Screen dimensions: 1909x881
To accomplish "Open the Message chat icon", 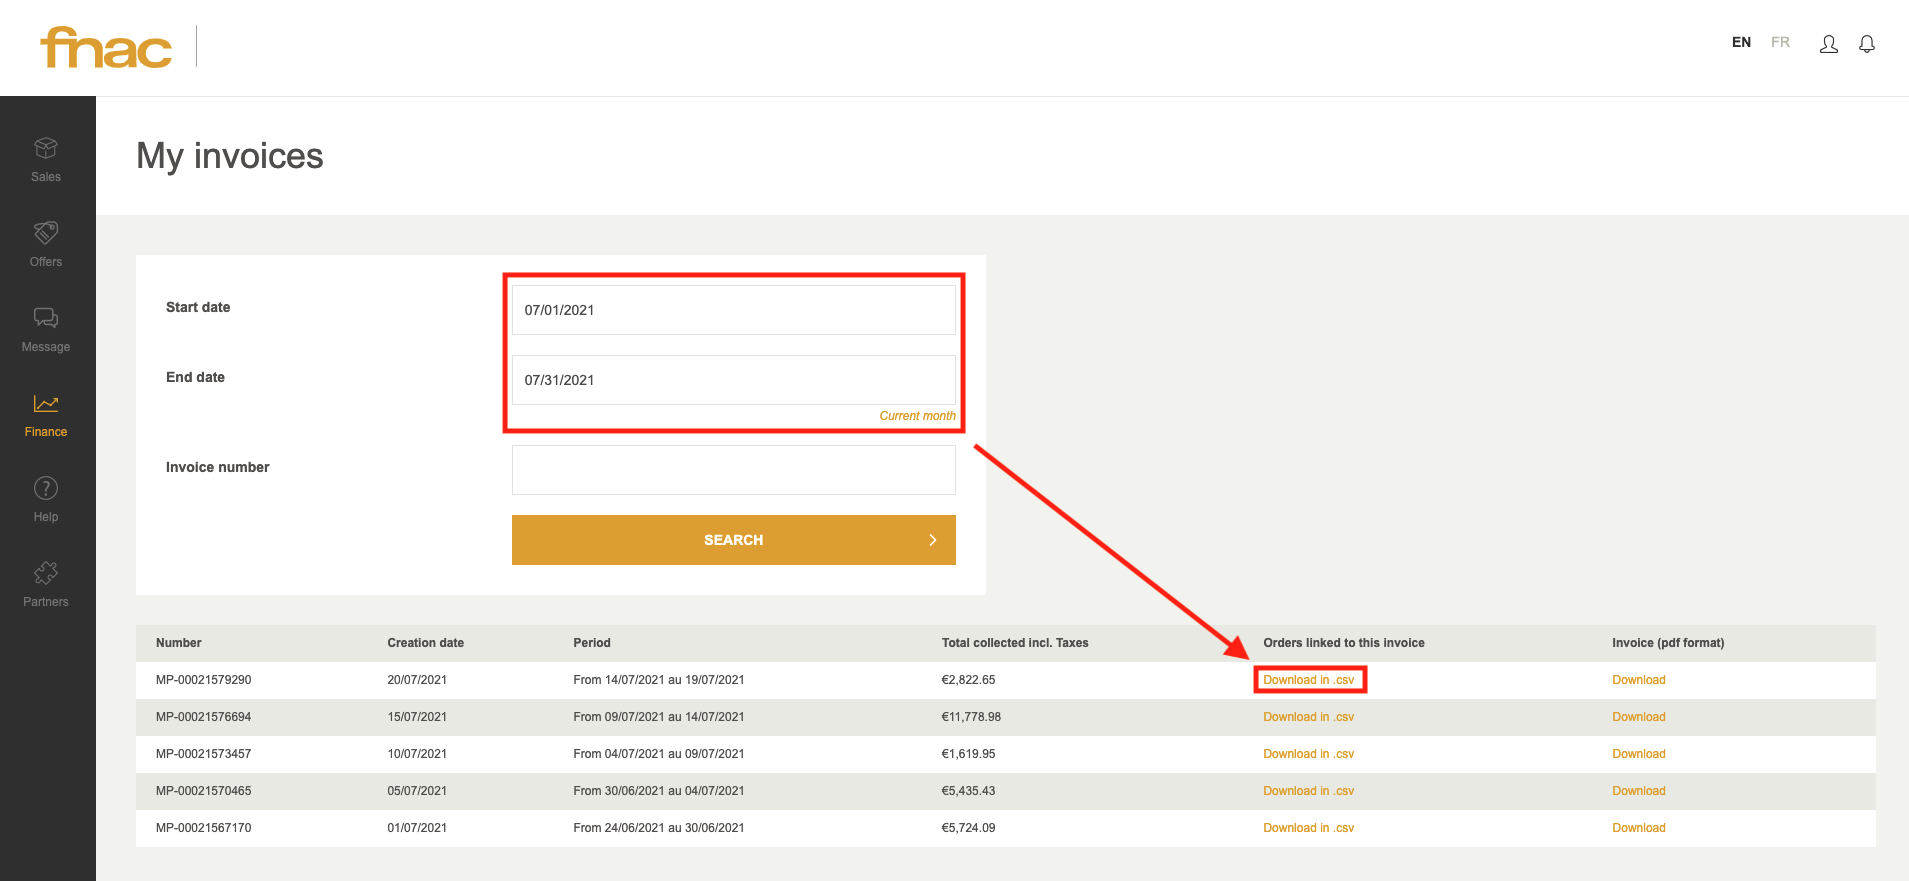I will pos(46,318).
